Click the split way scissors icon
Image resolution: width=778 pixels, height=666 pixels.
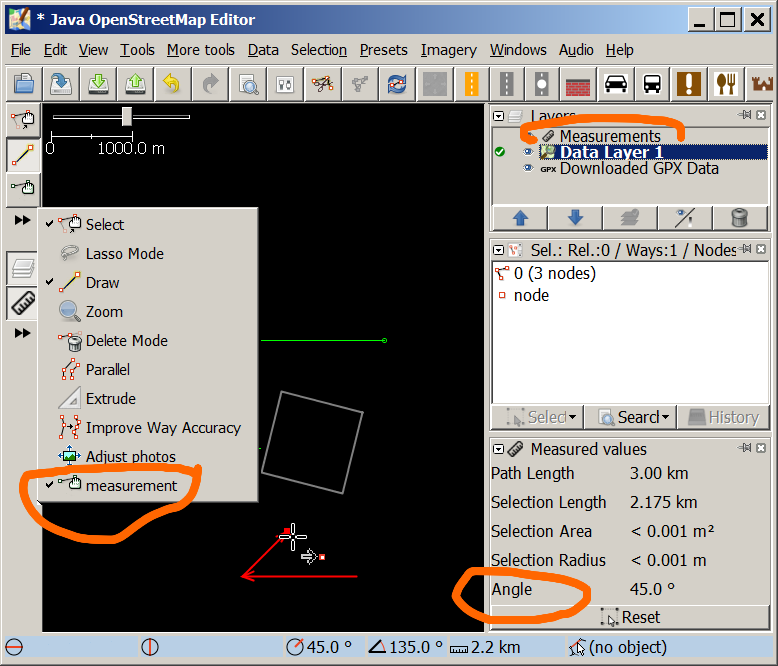pos(323,84)
